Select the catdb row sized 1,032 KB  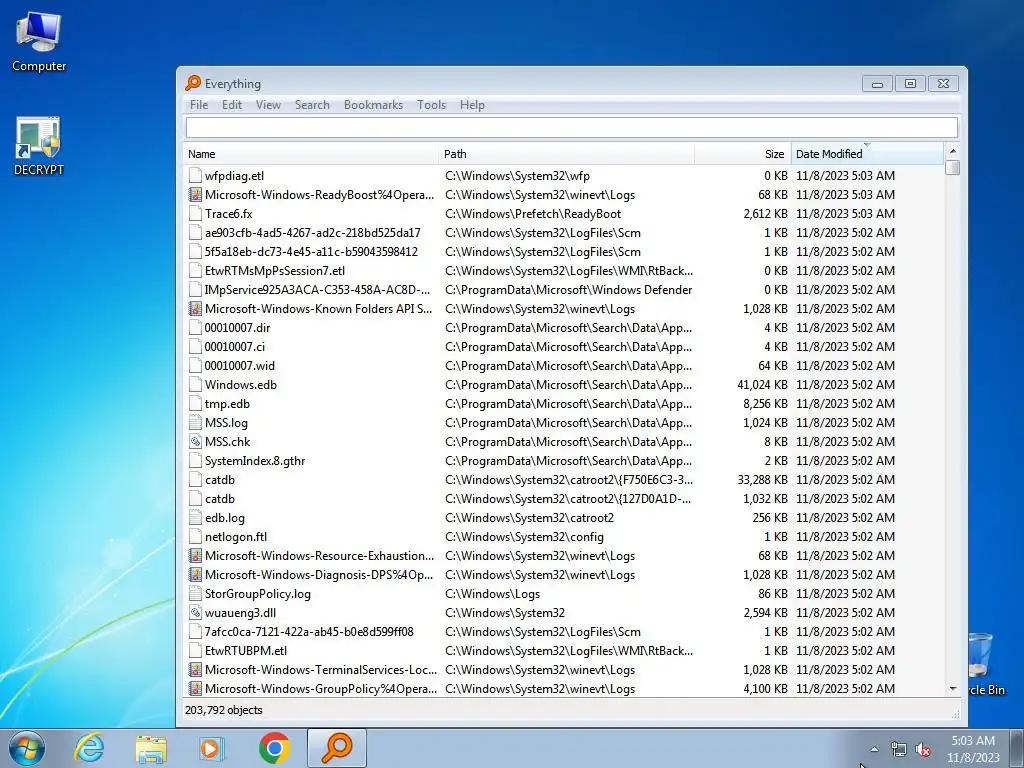click(564, 499)
